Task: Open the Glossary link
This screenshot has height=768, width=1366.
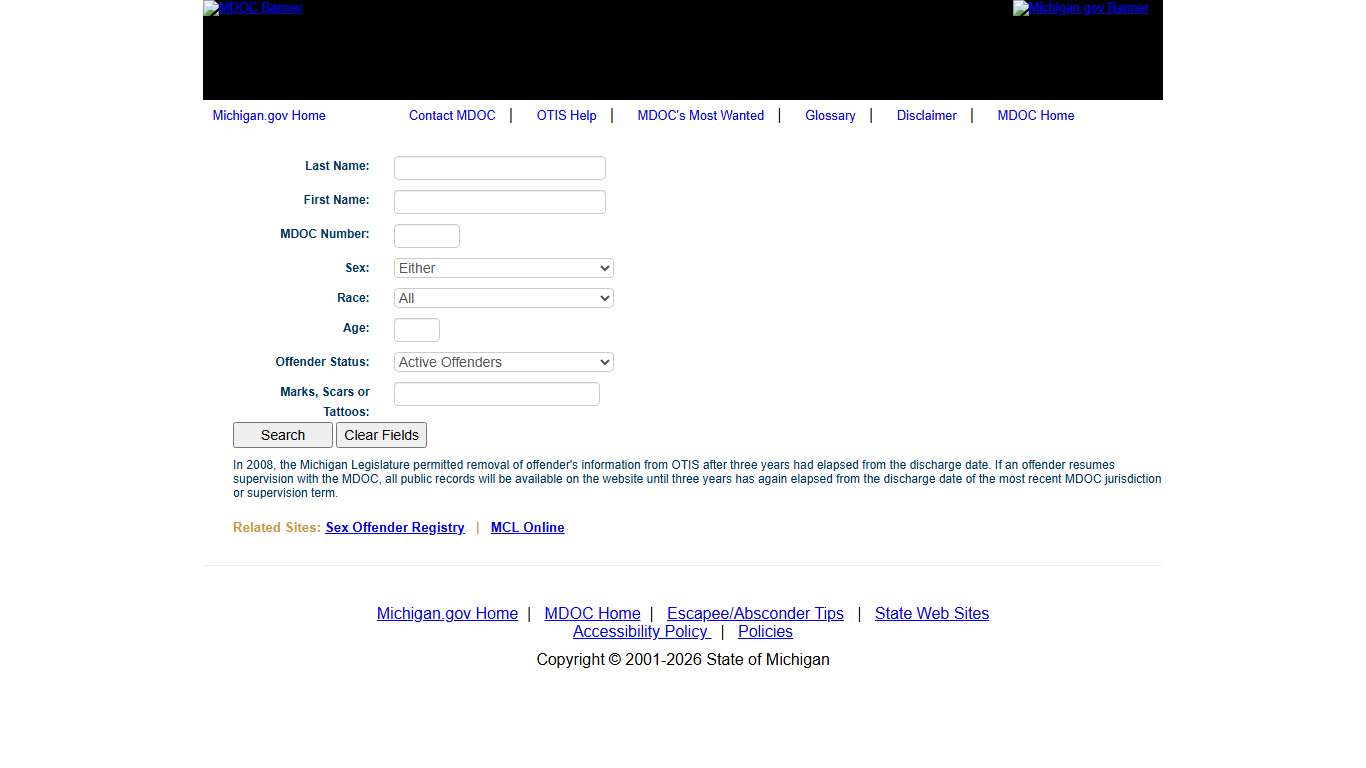Action: [830, 115]
